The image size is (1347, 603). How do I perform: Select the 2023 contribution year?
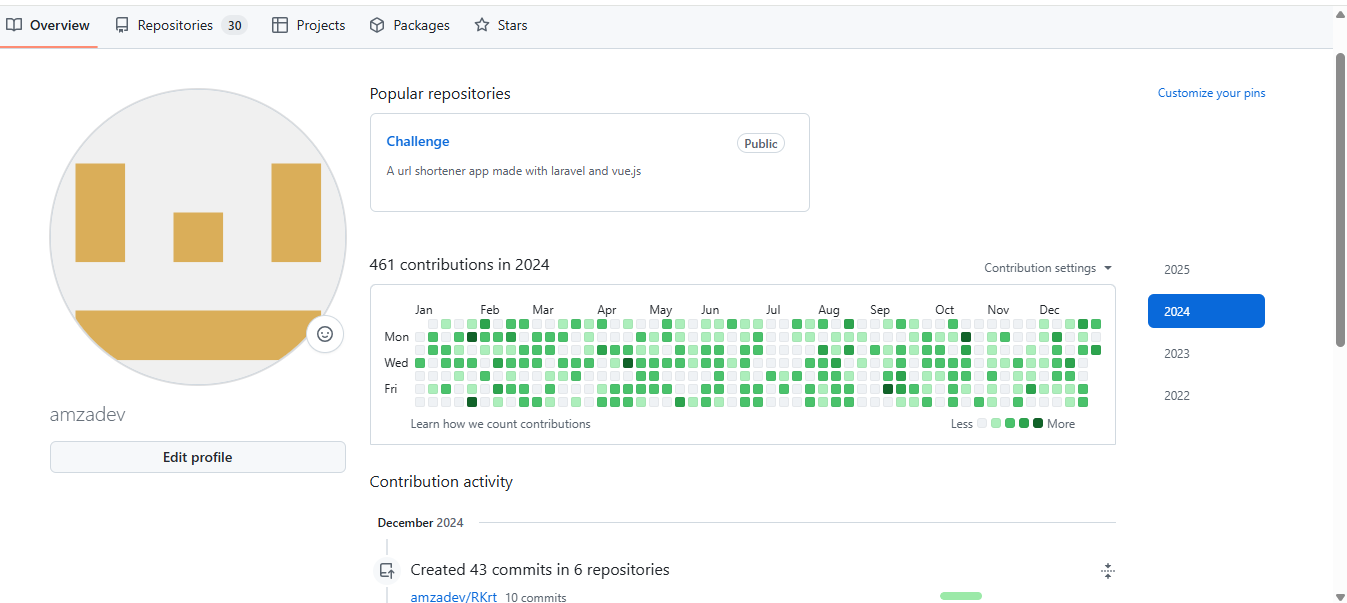1177,354
